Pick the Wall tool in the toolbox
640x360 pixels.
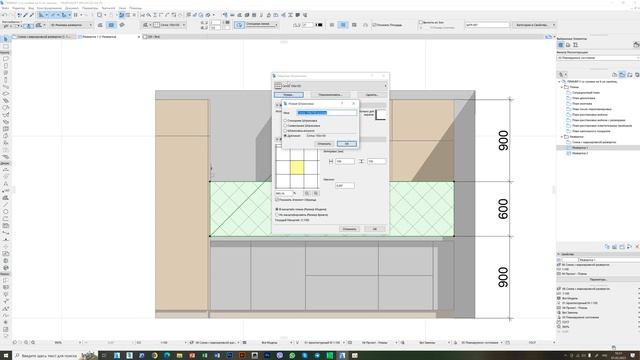5,59
